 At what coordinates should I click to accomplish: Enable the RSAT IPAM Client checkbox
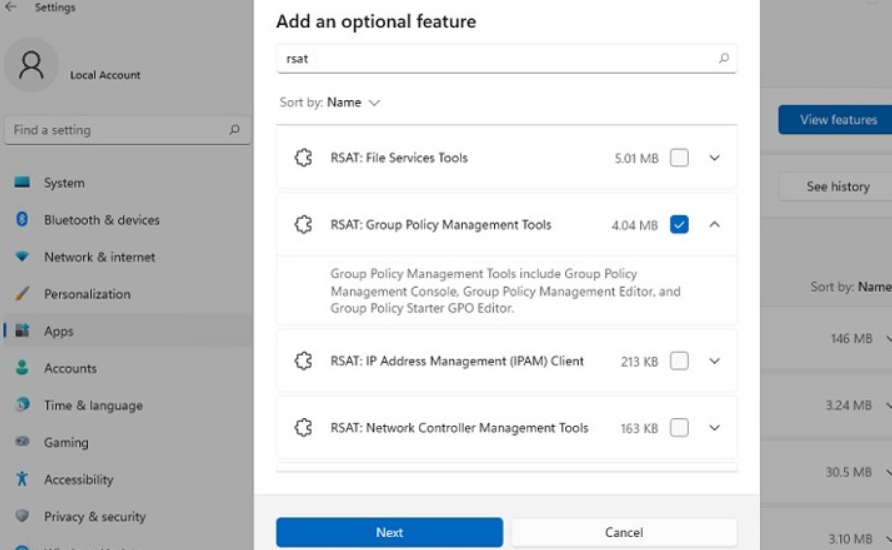point(679,361)
